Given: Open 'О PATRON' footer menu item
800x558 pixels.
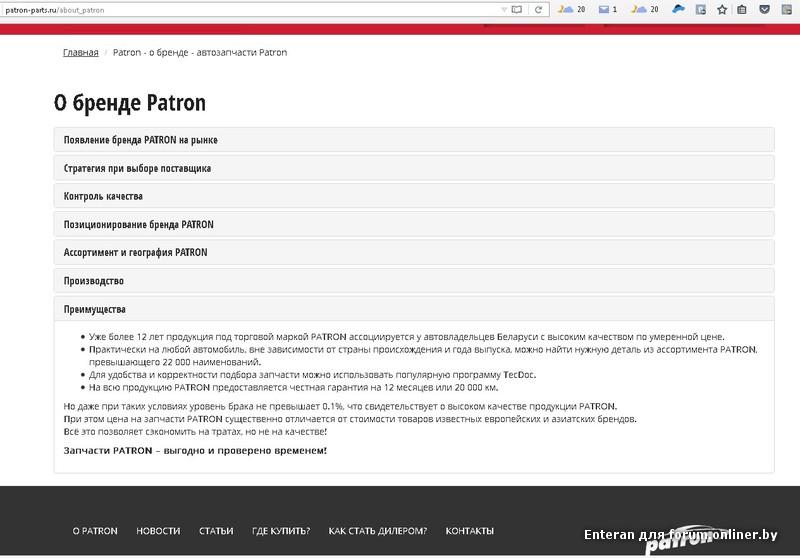Looking at the screenshot, I should [x=95, y=531].
